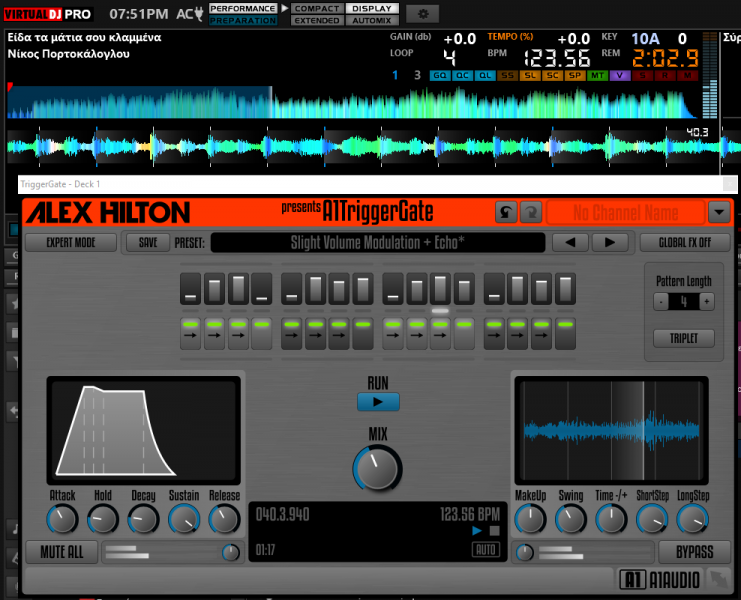
Task: Select deck number 3
Action: 417,75
